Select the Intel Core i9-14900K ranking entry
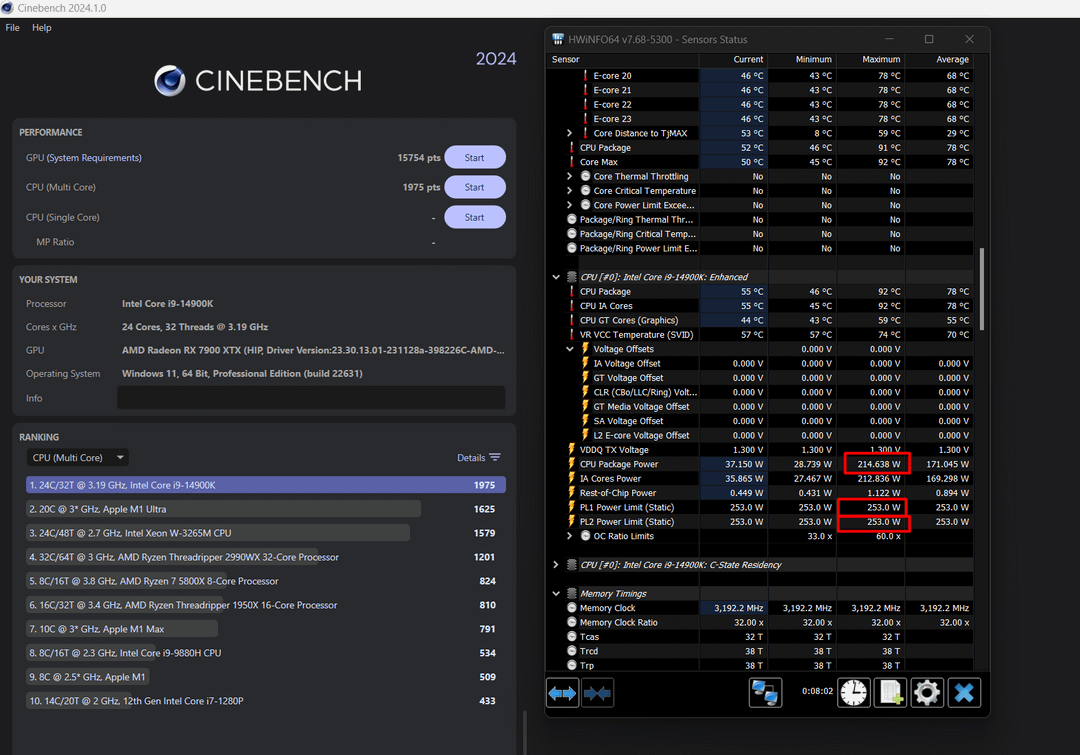The height and width of the screenshot is (755, 1080). pos(266,485)
